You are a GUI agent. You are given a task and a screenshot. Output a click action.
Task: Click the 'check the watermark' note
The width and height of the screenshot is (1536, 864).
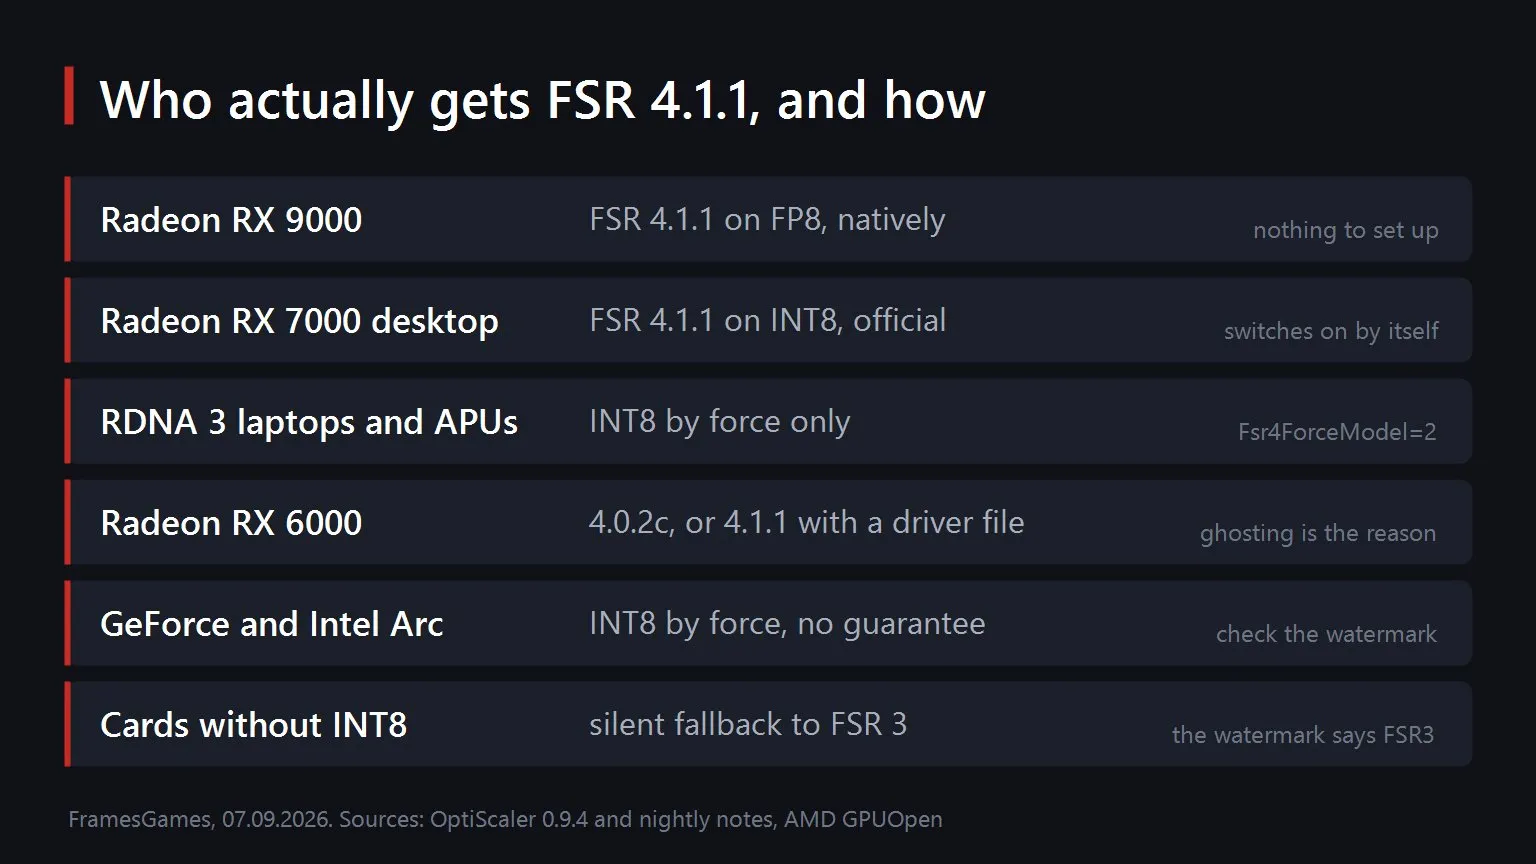point(1326,634)
